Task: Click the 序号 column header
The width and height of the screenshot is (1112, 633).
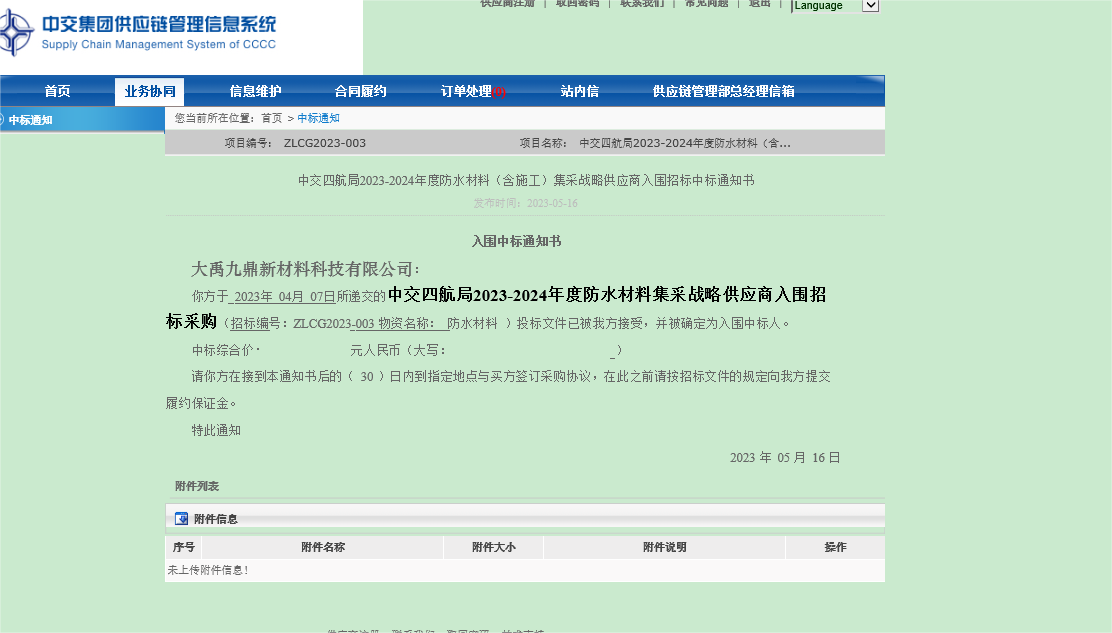Action: tap(184, 547)
